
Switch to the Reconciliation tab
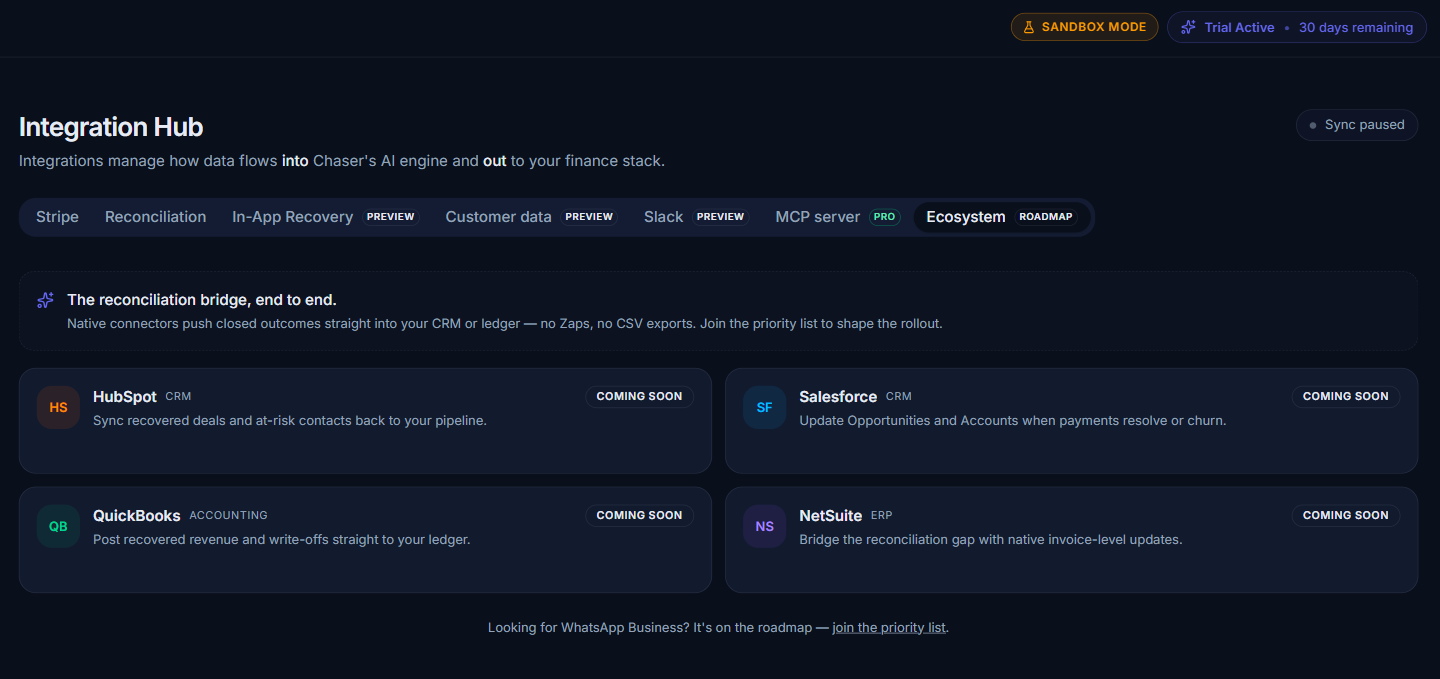coord(156,217)
